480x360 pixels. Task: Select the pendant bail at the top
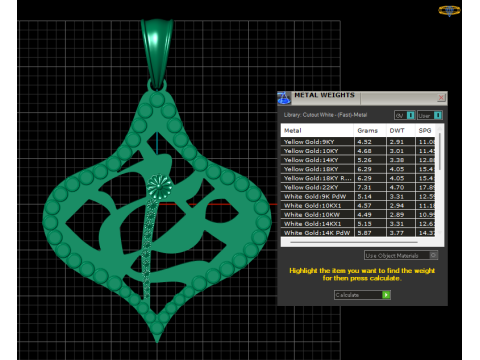click(157, 53)
